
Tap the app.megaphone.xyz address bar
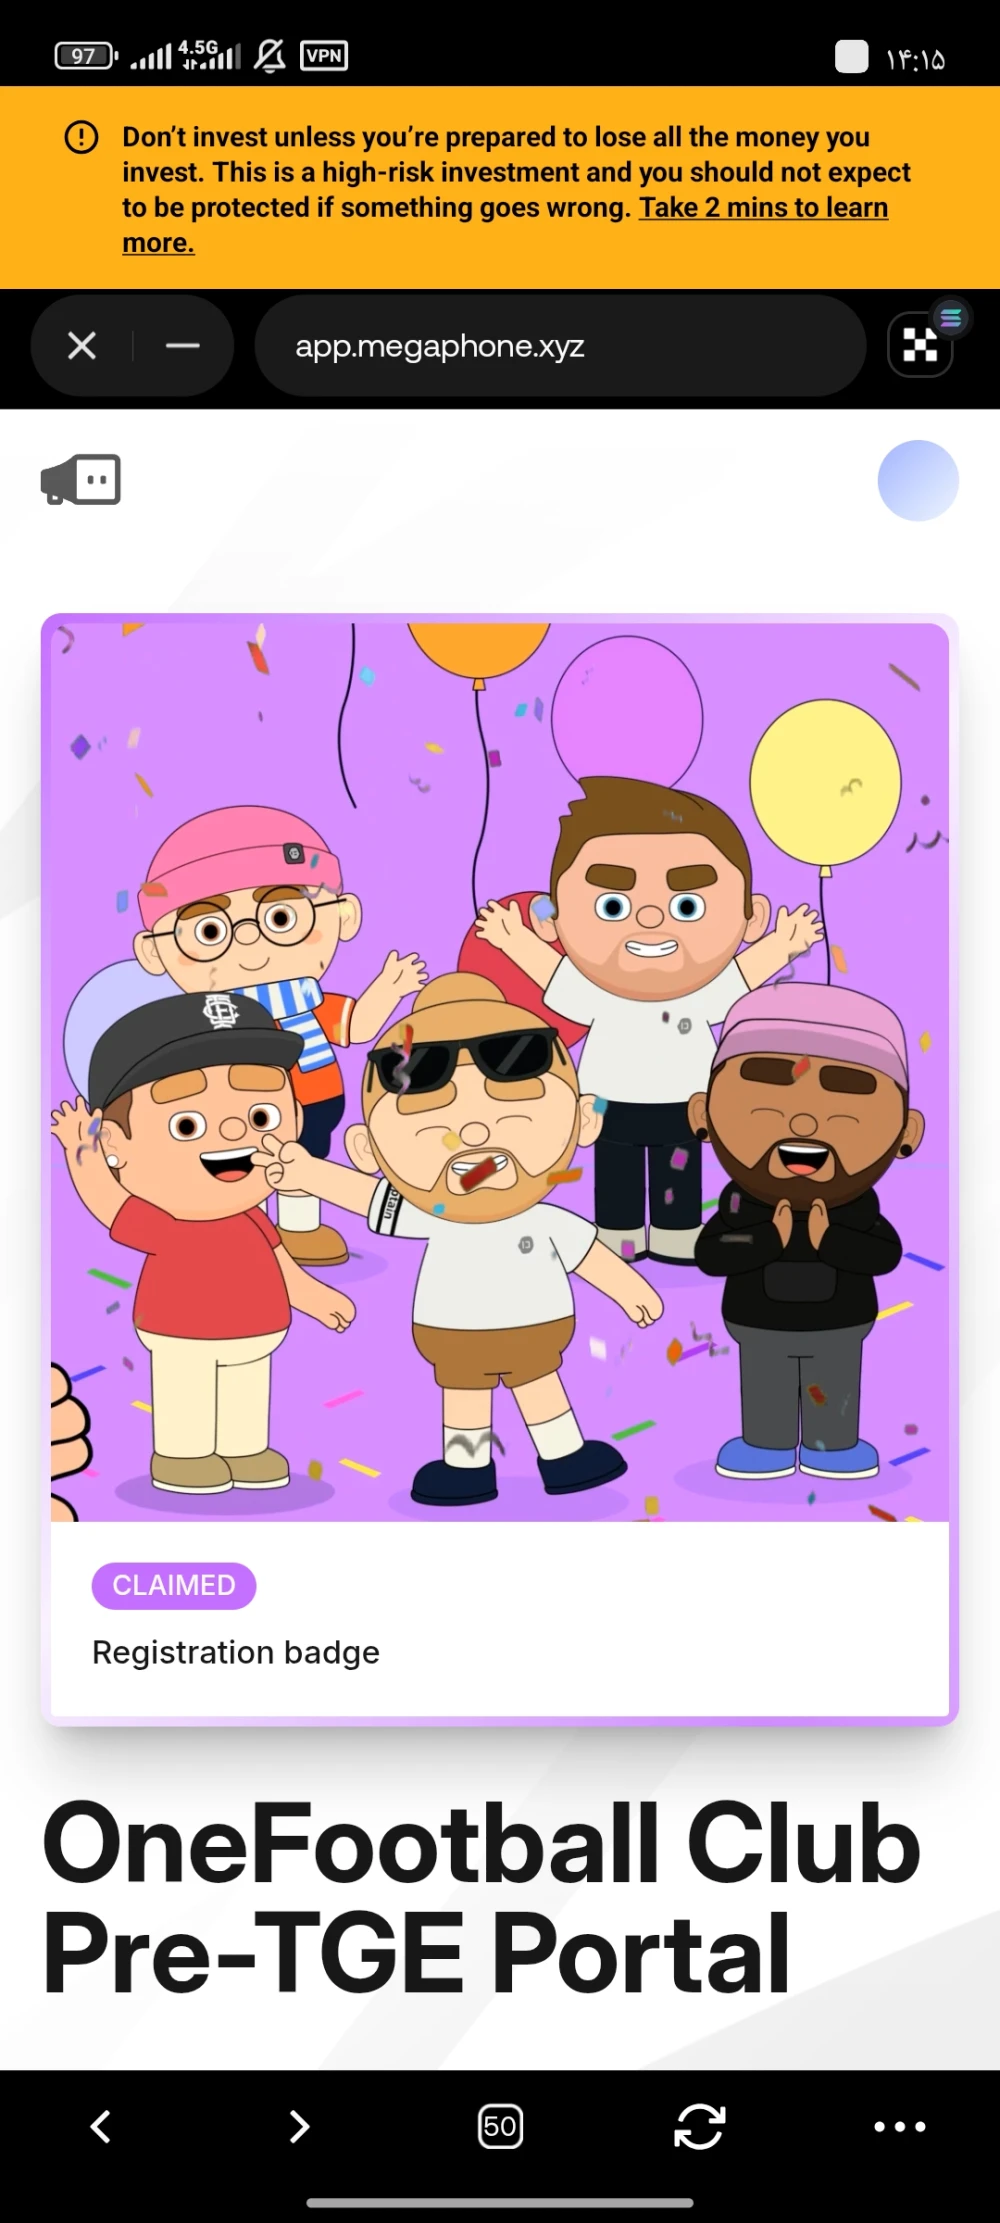pyautogui.click(x=560, y=346)
